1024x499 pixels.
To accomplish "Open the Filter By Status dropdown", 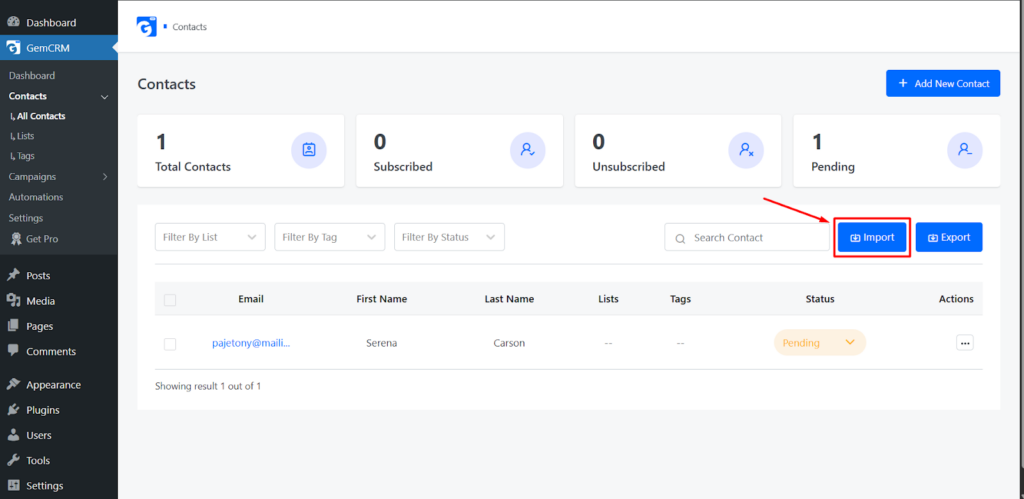I will coord(449,237).
